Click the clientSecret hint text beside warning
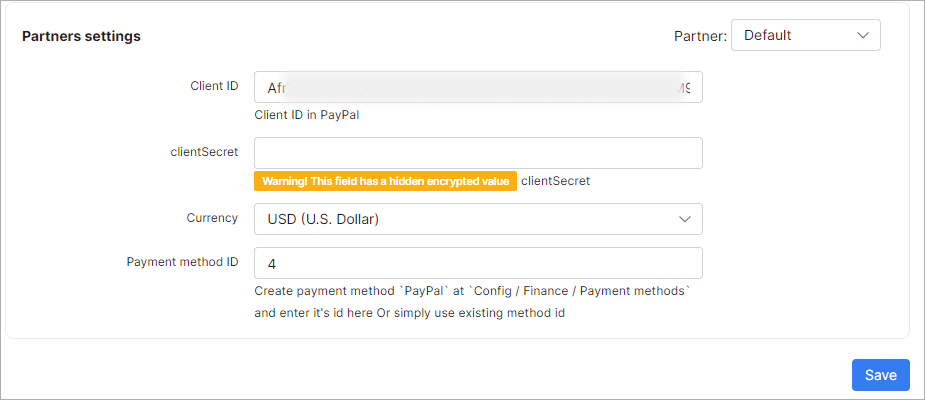925x400 pixels. tap(555, 181)
